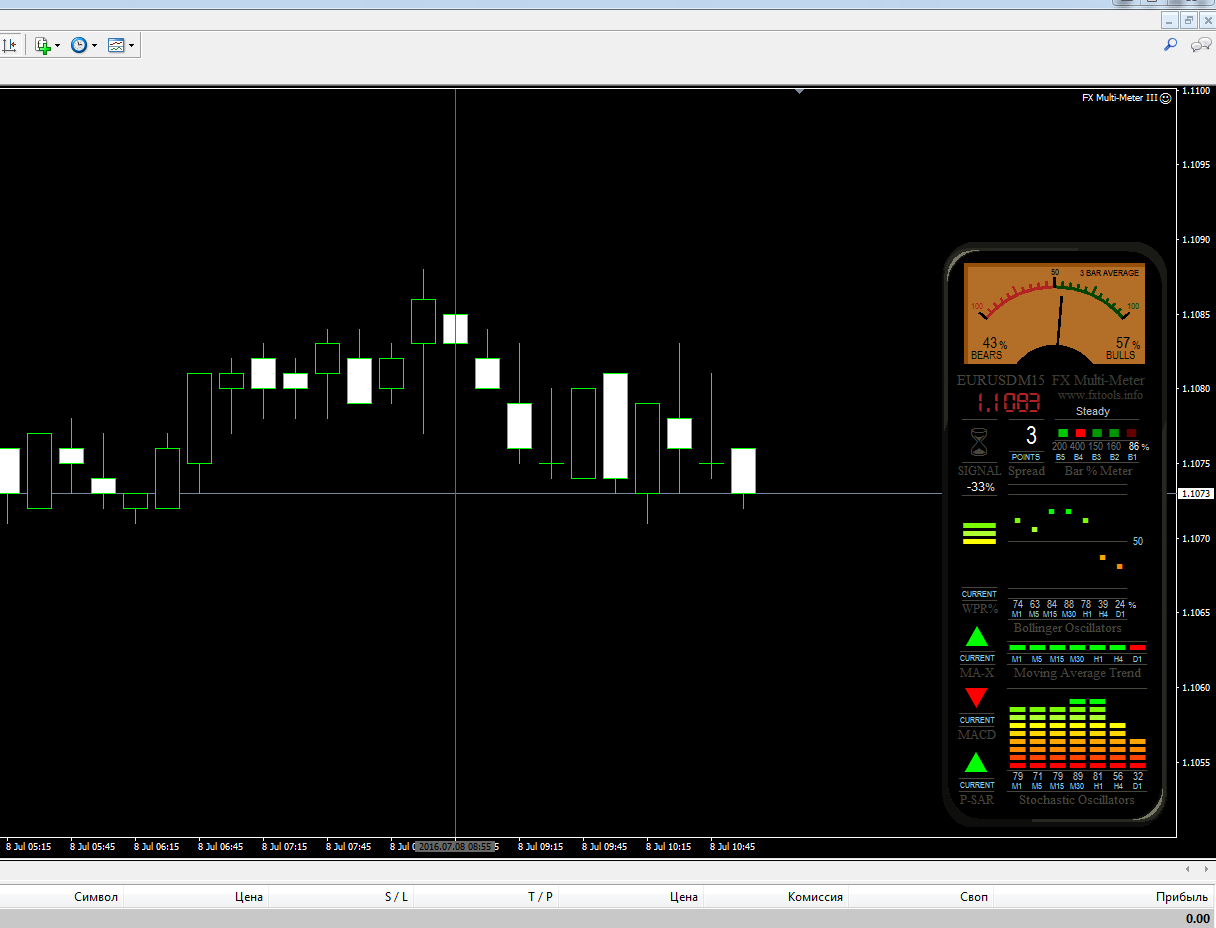The width and height of the screenshot is (1216, 928).
Task: Click the 1.1055 price axis label
Action: pyautogui.click(x=1196, y=762)
